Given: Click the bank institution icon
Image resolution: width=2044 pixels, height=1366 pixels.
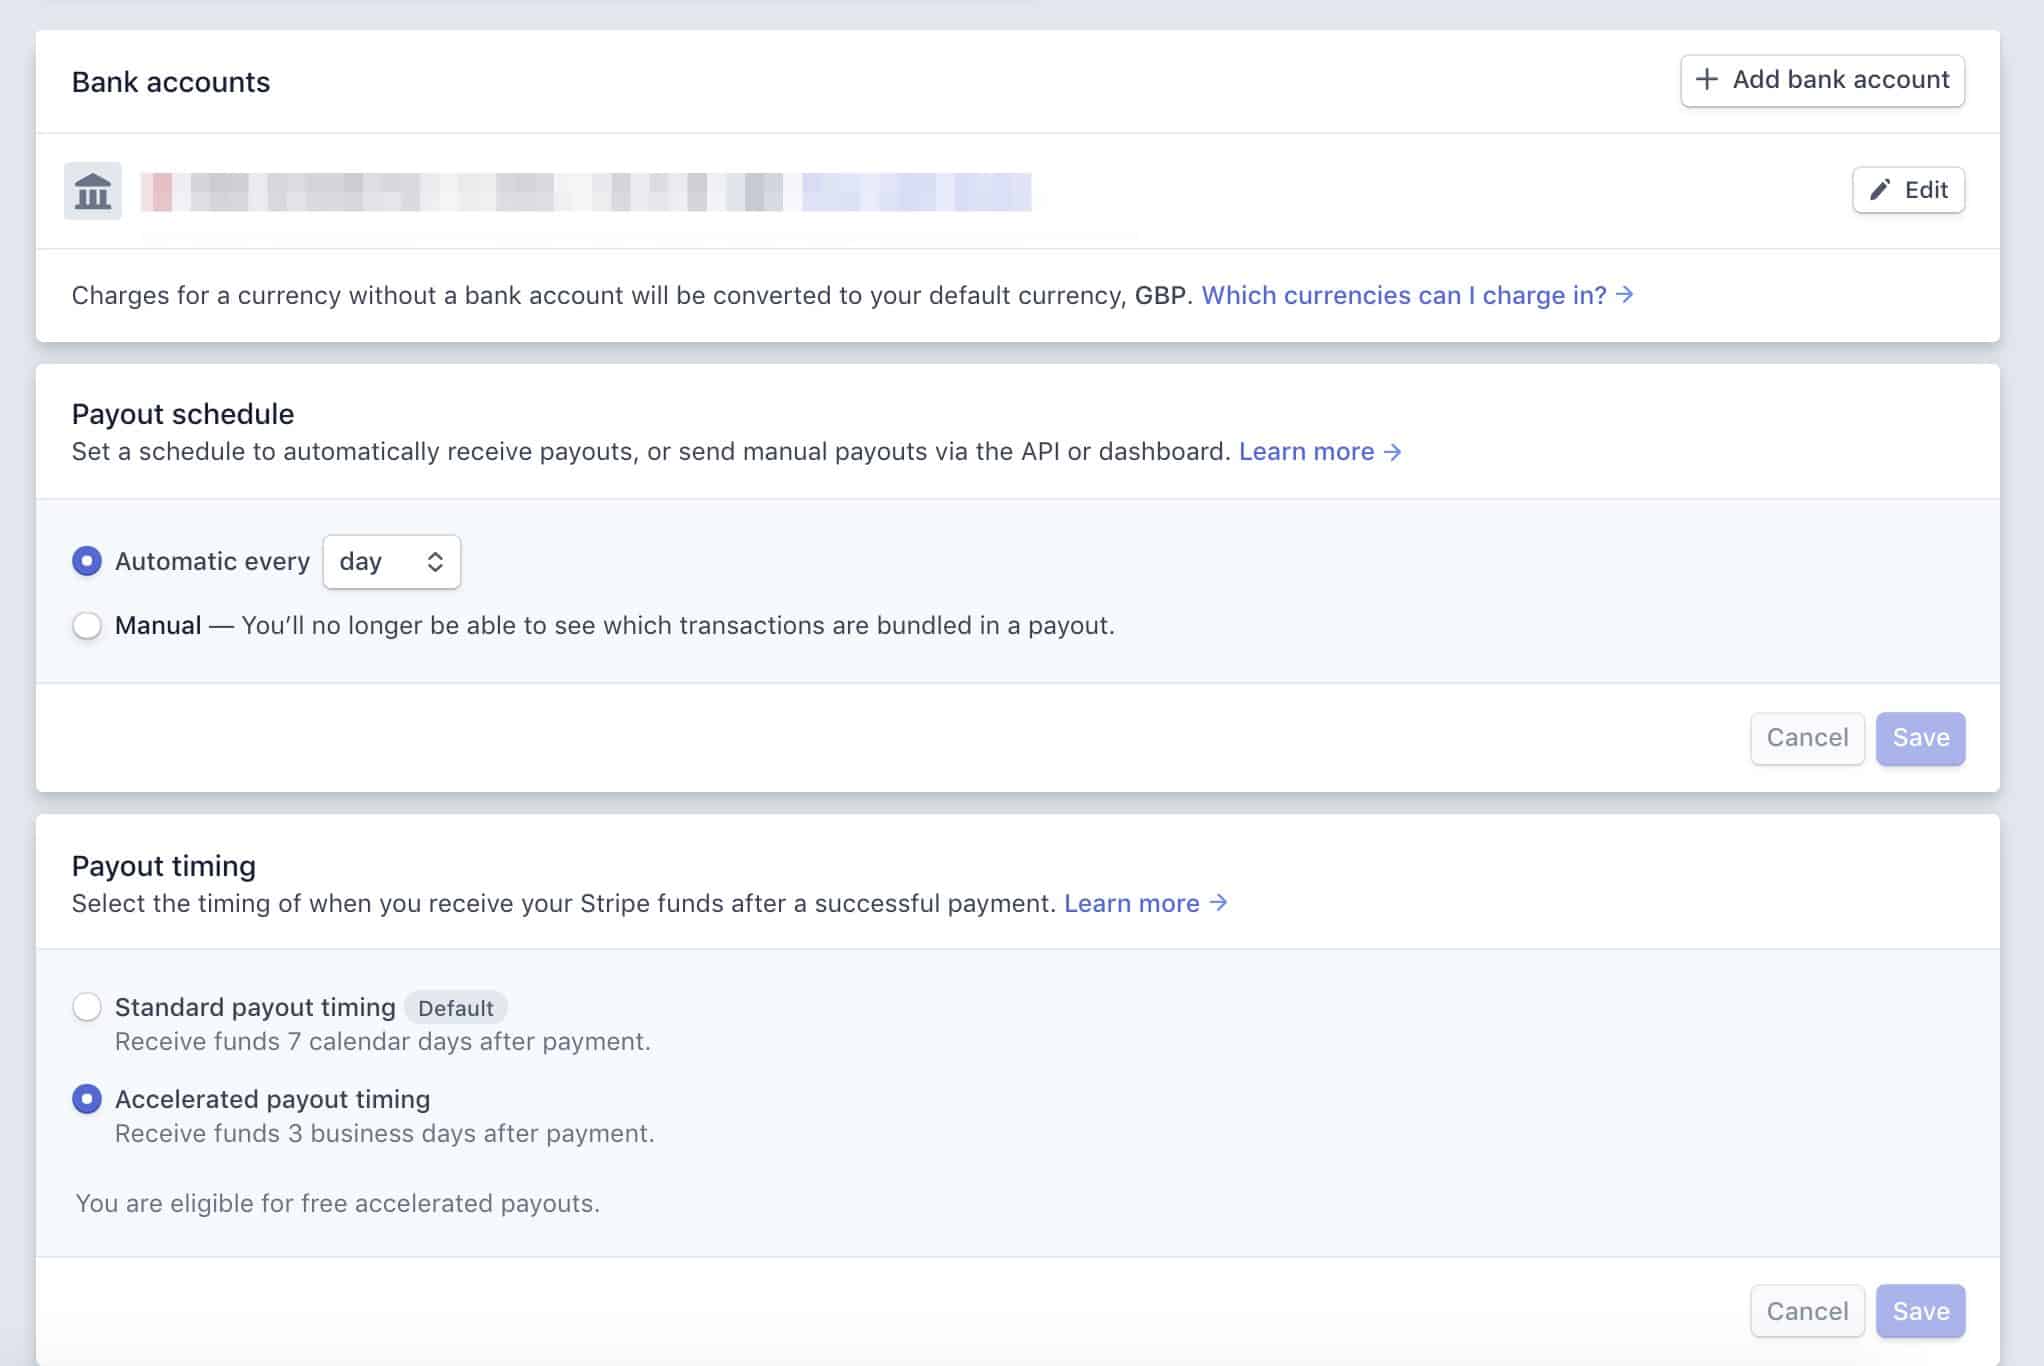Looking at the screenshot, I should coord(91,190).
